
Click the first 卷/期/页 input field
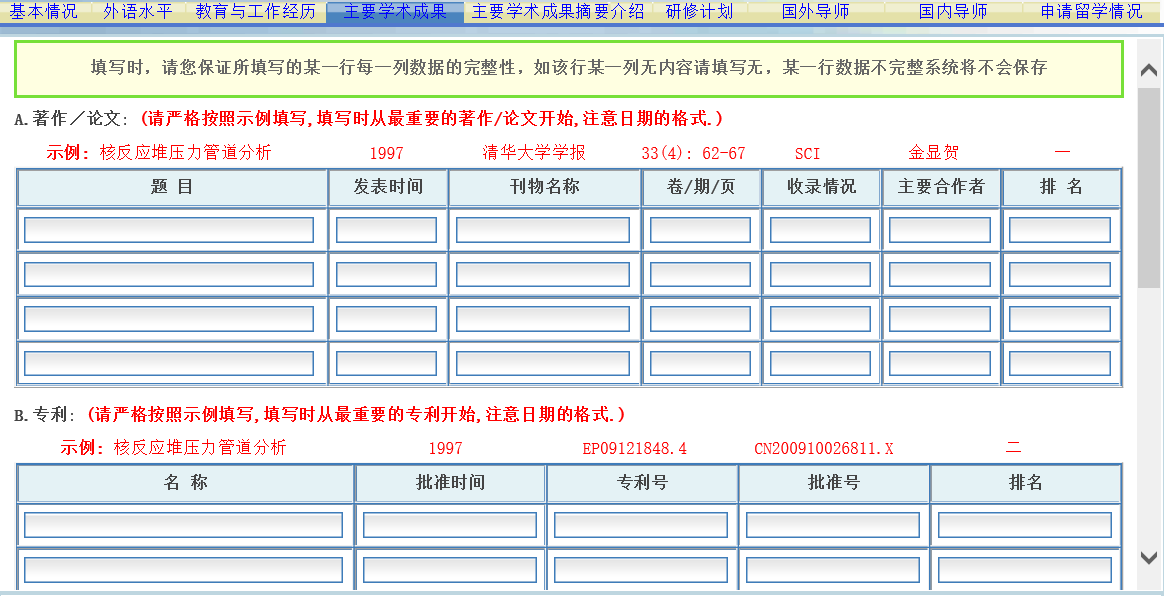click(x=700, y=228)
